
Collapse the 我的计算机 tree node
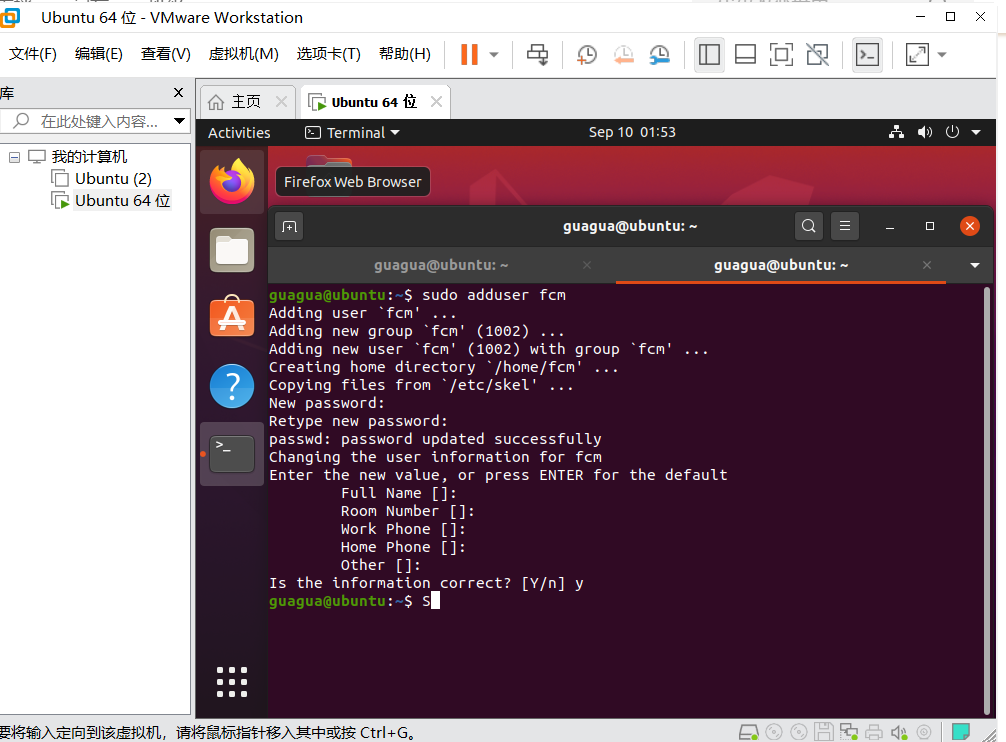[15, 156]
